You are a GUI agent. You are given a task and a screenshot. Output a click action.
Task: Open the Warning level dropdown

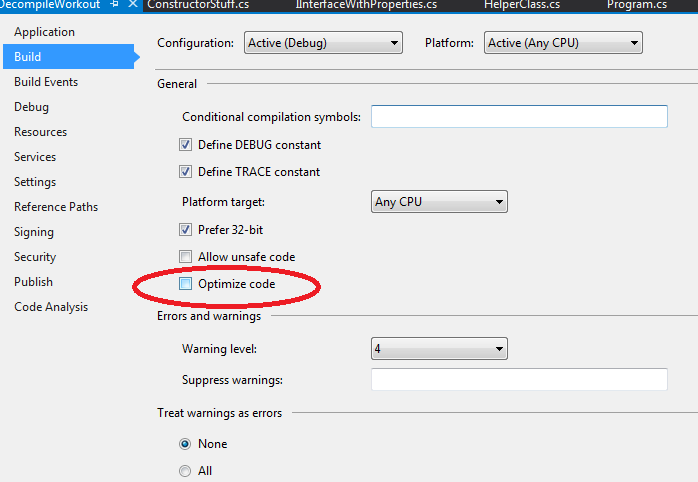(439, 349)
